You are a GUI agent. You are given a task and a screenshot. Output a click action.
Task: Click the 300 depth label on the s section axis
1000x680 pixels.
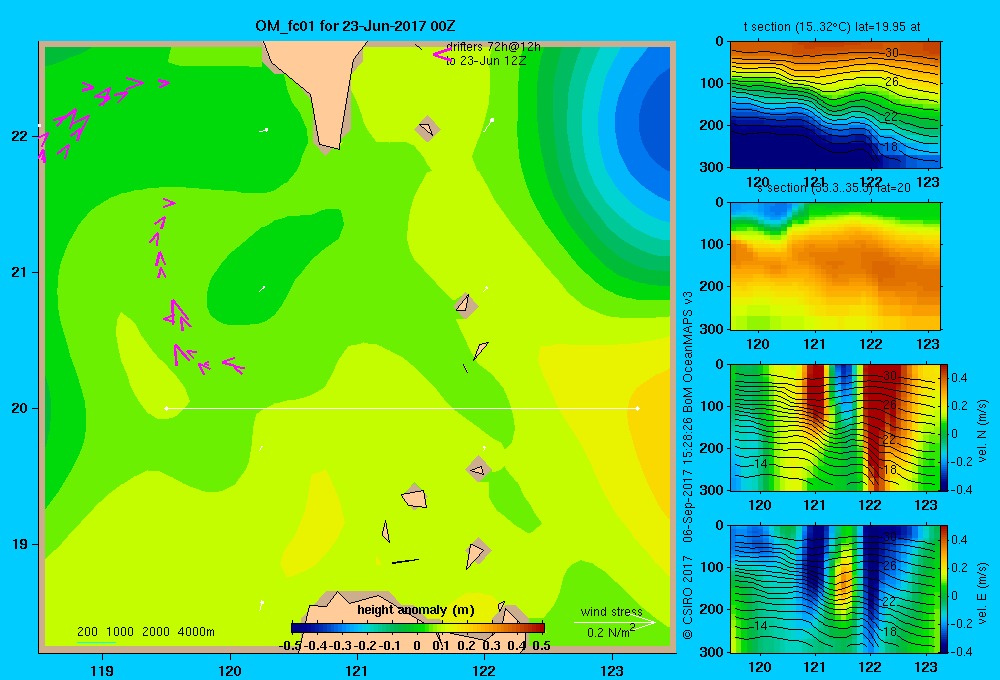click(x=712, y=329)
